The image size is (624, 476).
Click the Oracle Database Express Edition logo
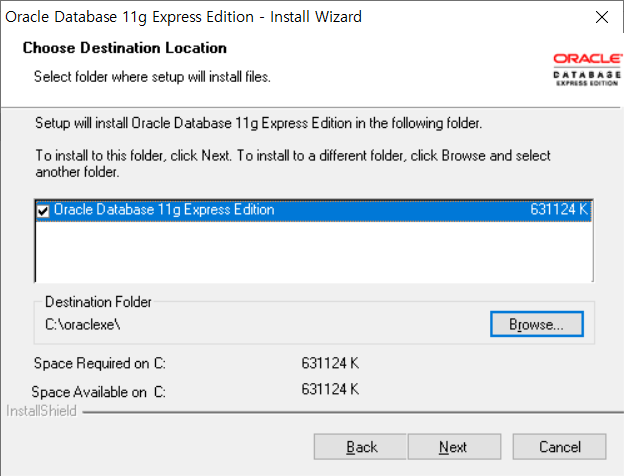[x=587, y=70]
